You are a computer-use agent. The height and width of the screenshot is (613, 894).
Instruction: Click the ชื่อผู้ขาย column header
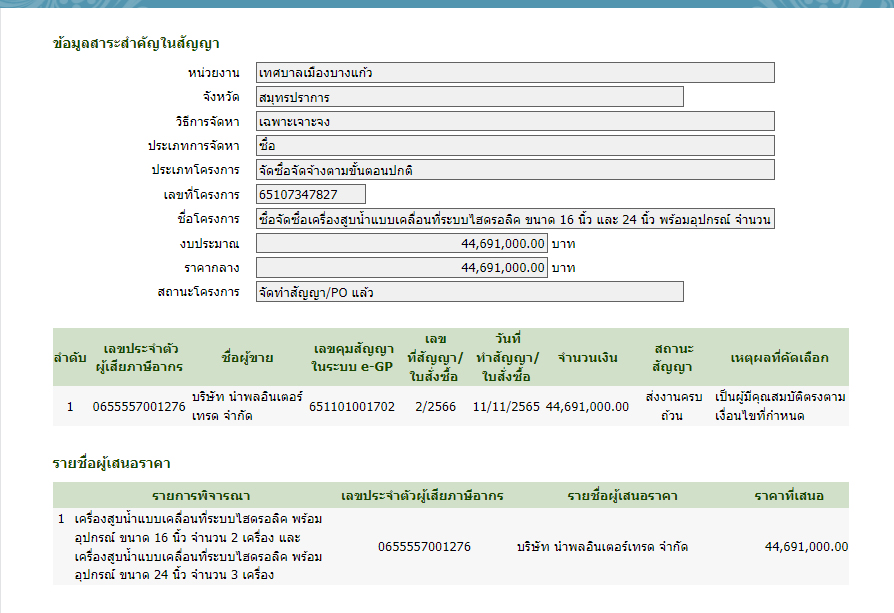click(x=247, y=357)
